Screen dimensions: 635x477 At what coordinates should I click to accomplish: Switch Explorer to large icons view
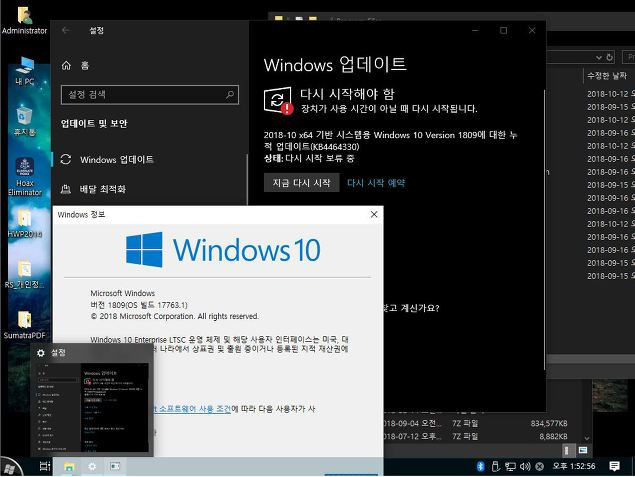coord(583,450)
